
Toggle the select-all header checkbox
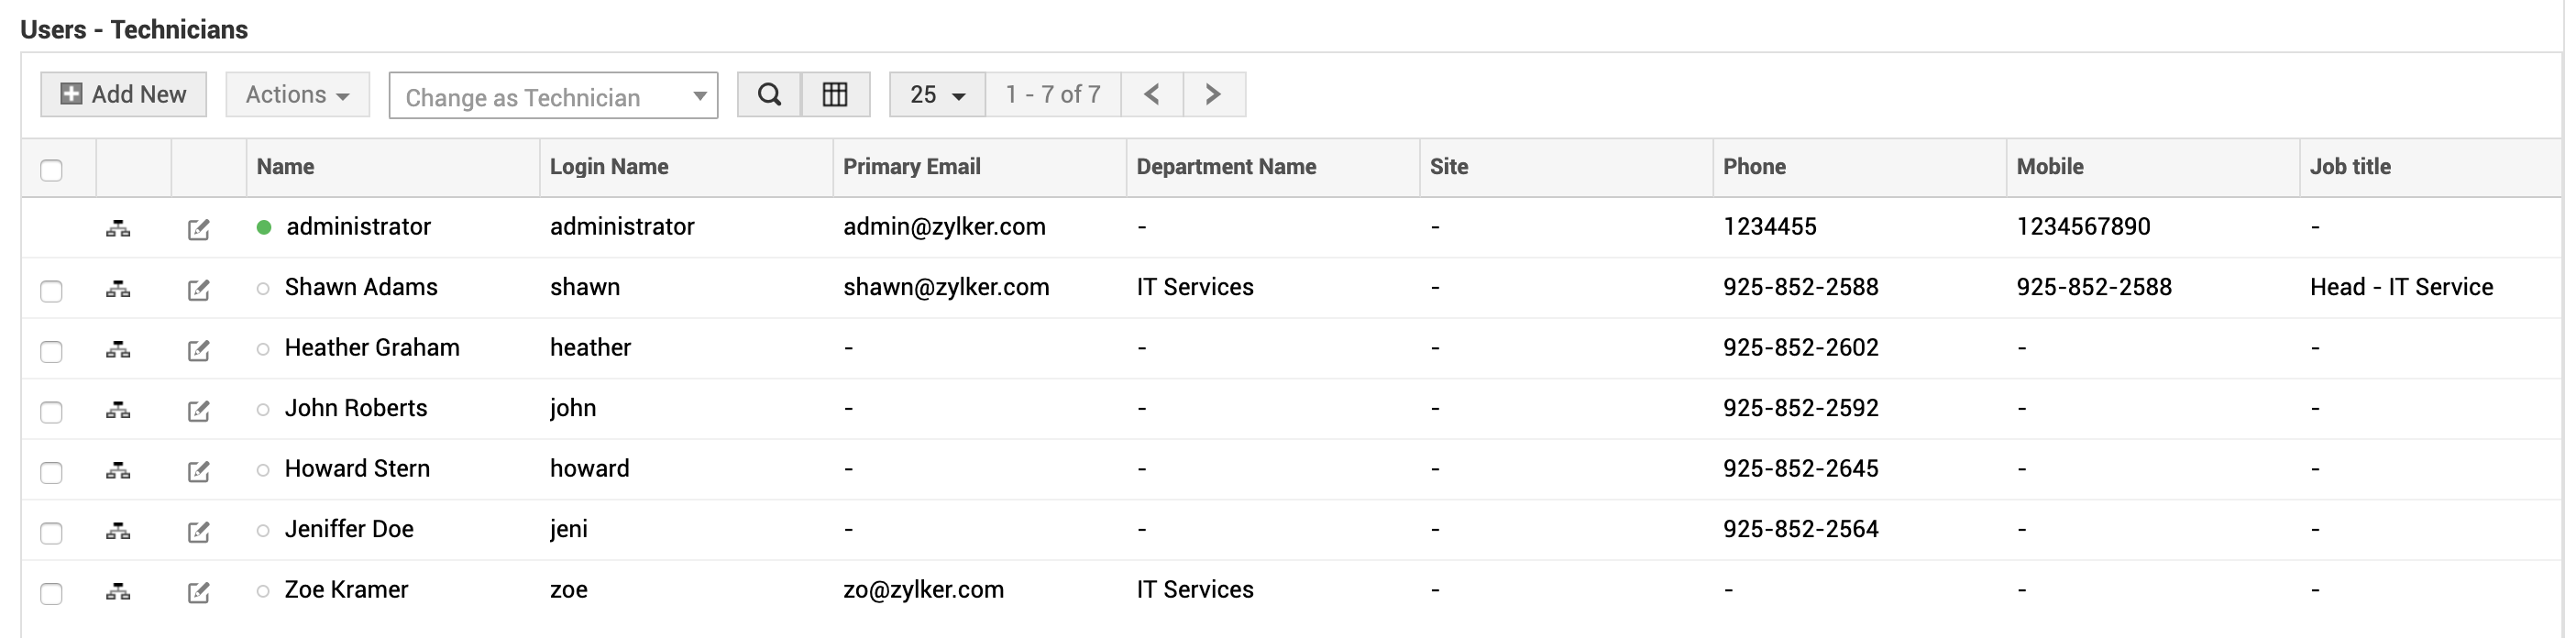coord(52,170)
